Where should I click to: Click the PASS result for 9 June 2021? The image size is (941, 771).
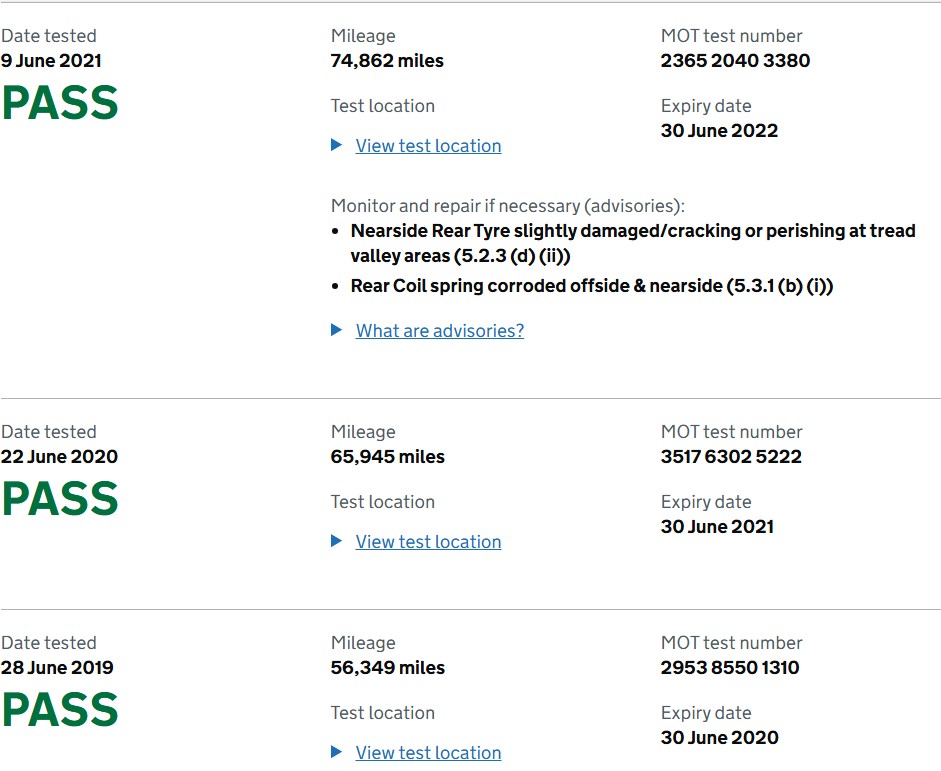coord(60,103)
